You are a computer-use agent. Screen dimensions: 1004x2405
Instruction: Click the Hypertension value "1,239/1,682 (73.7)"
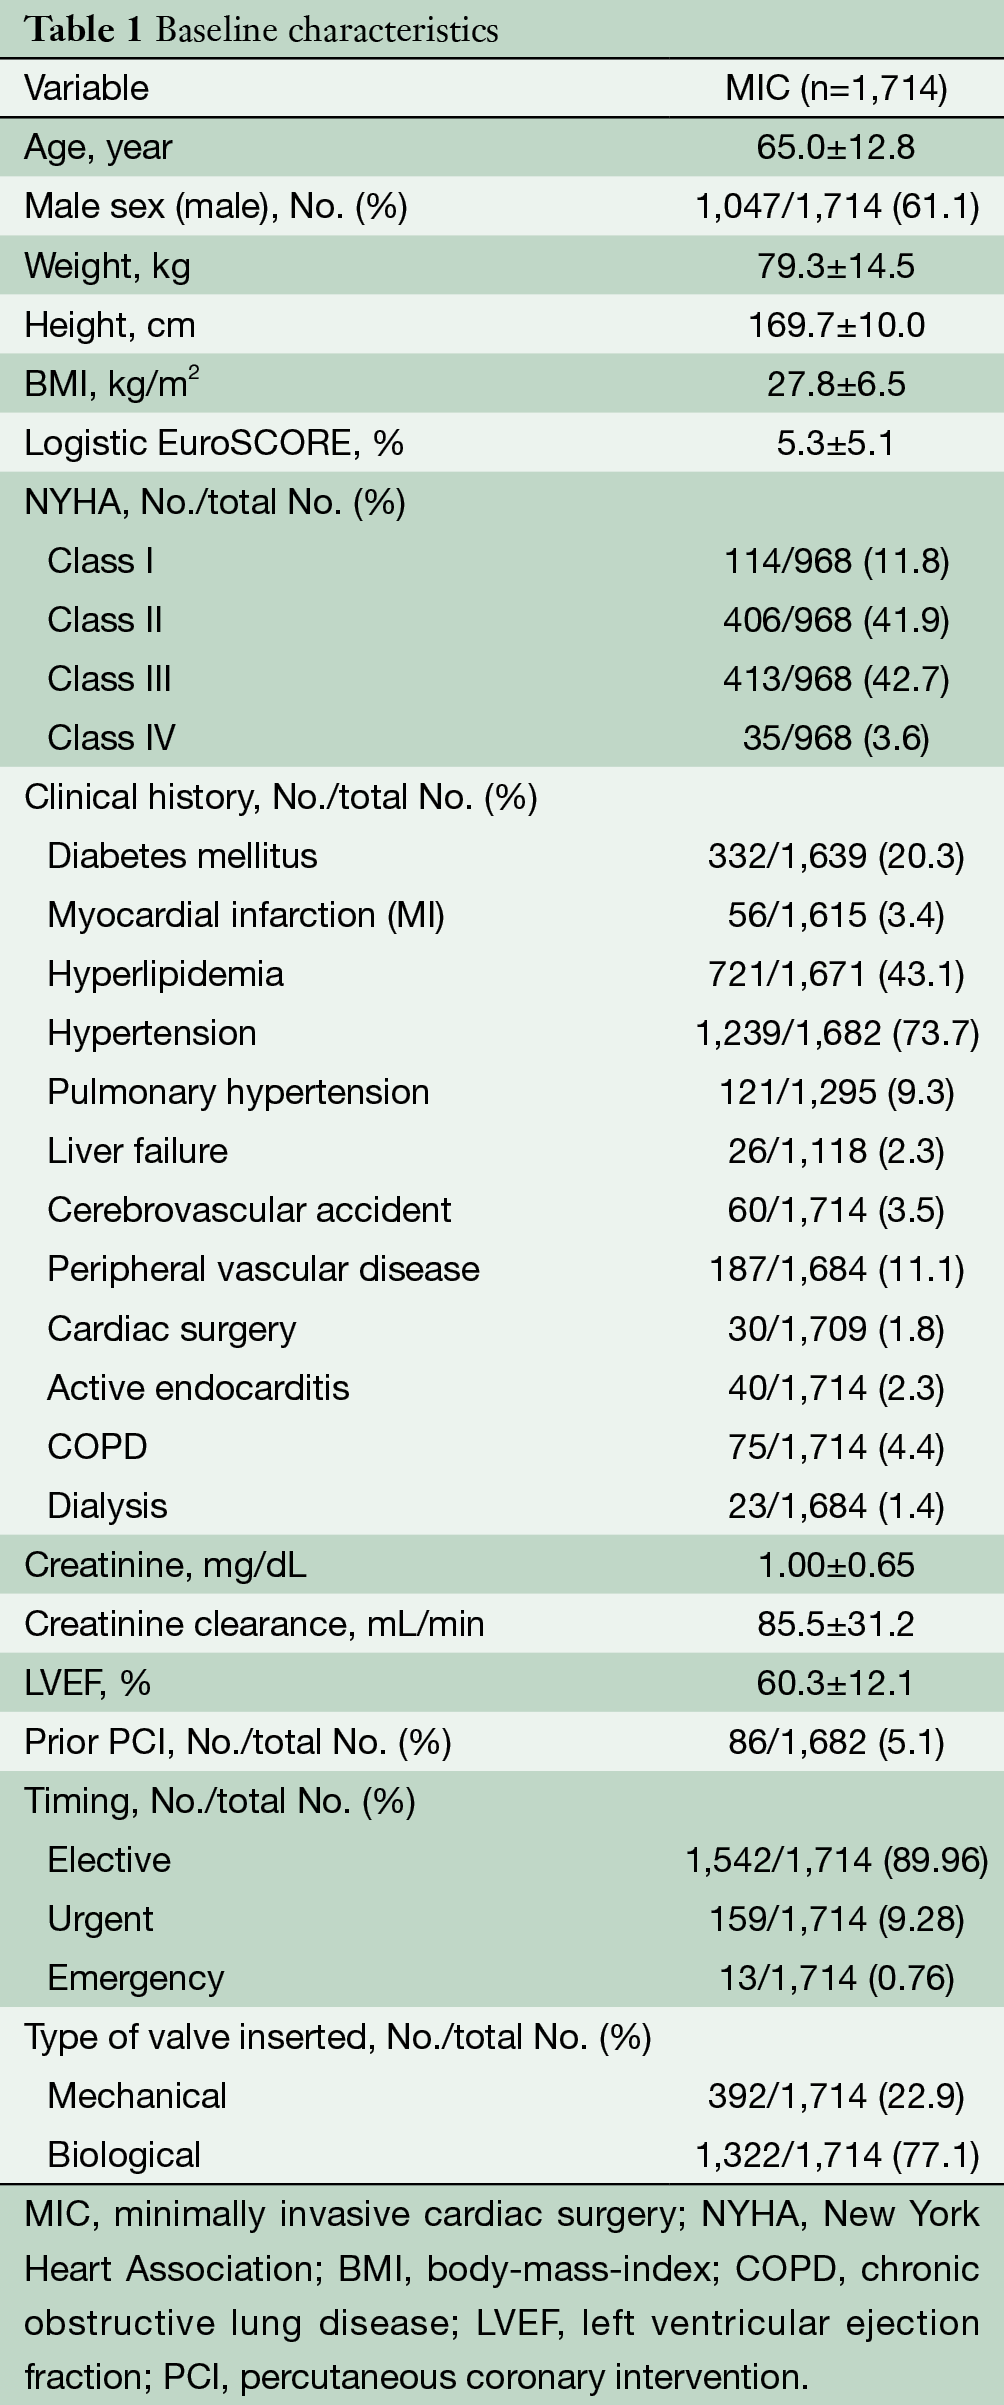click(x=836, y=1033)
